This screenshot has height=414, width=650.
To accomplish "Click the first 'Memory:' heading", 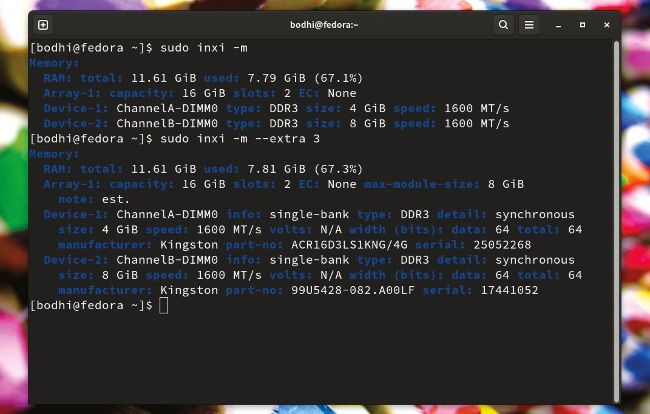I will pos(54,63).
